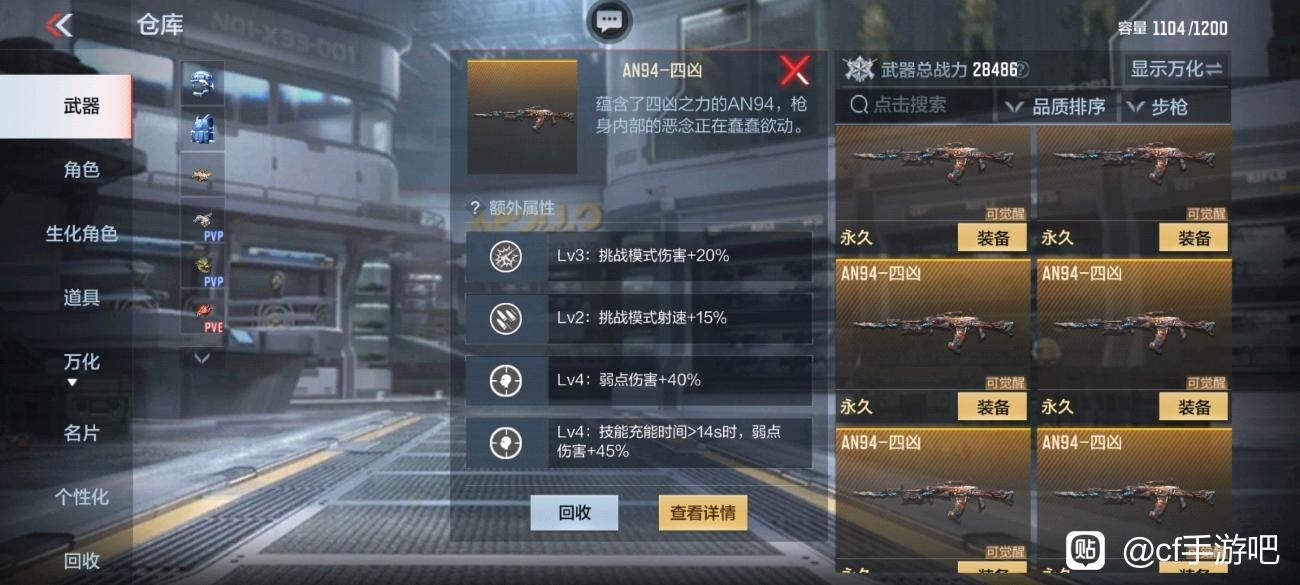1300x585 pixels.
Task: Select the helmet gear category icon
Action: pyautogui.click(x=202, y=85)
